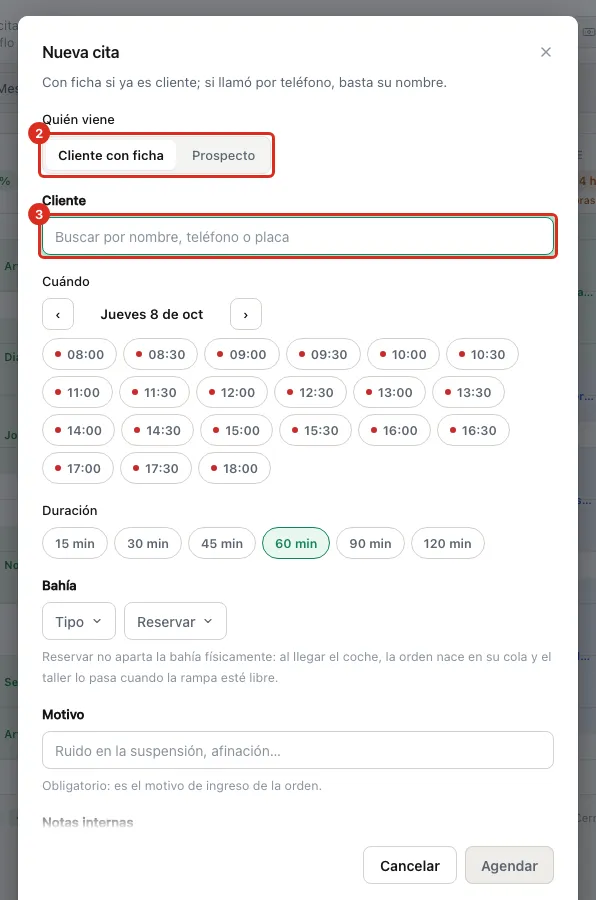Click the Cuándo label
Screen dimensions: 596x900
pos(65,281)
